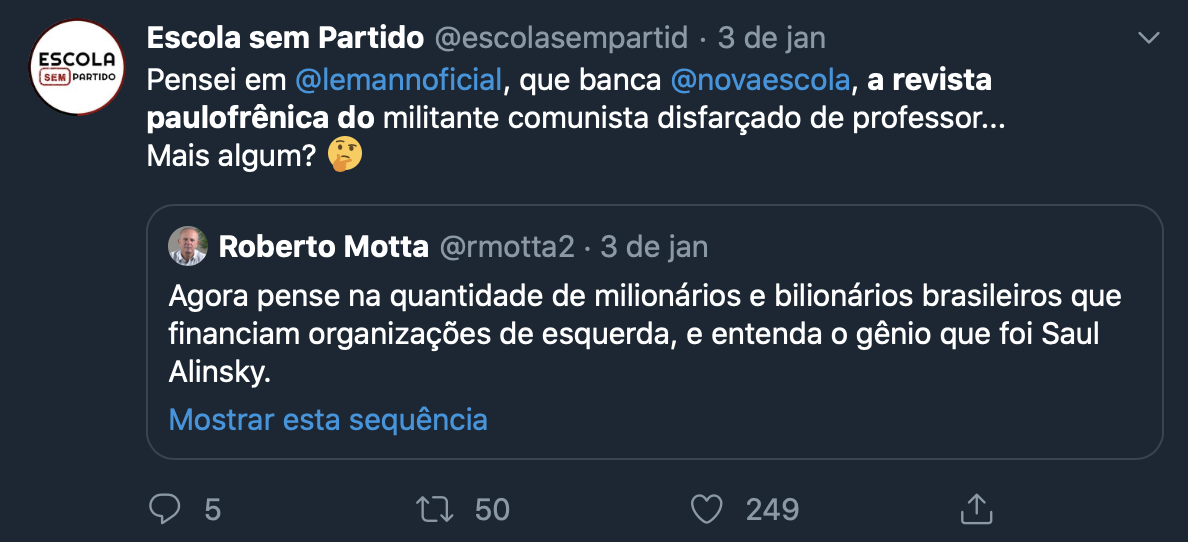Click the reply speech bubble icon
1188x542 pixels.
tap(164, 509)
